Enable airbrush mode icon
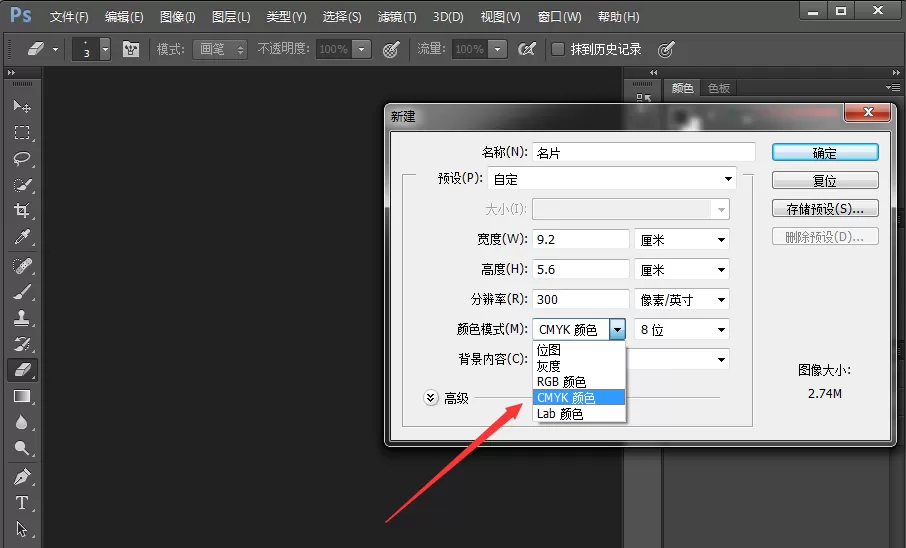Viewport: 906px width, 548px height. coord(526,50)
